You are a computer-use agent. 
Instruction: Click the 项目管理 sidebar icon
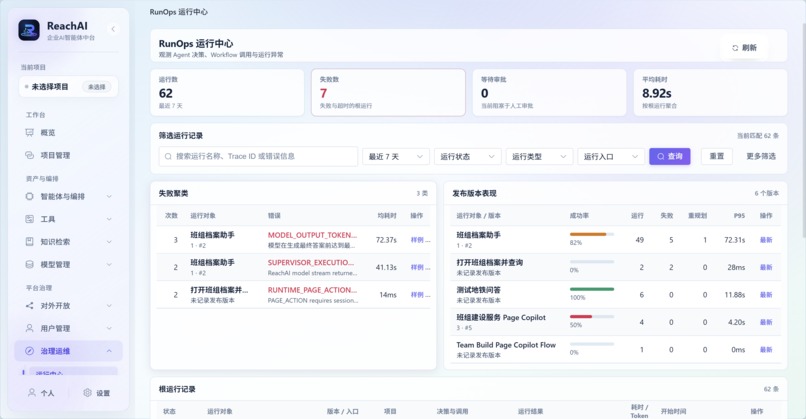click(29, 155)
